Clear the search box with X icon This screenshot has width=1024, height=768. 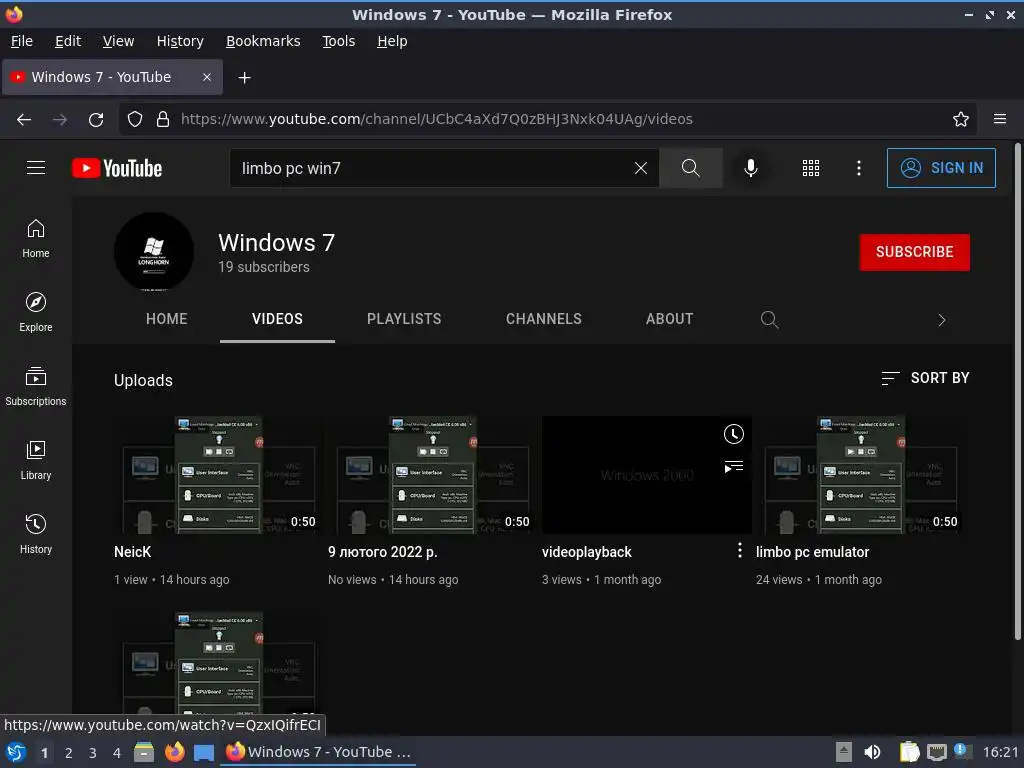(x=641, y=168)
